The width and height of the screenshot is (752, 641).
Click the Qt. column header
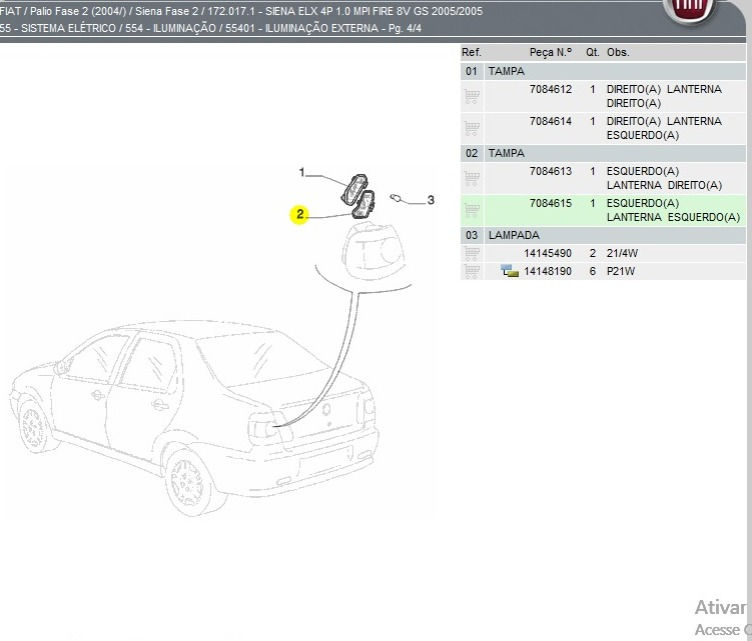[x=592, y=52]
